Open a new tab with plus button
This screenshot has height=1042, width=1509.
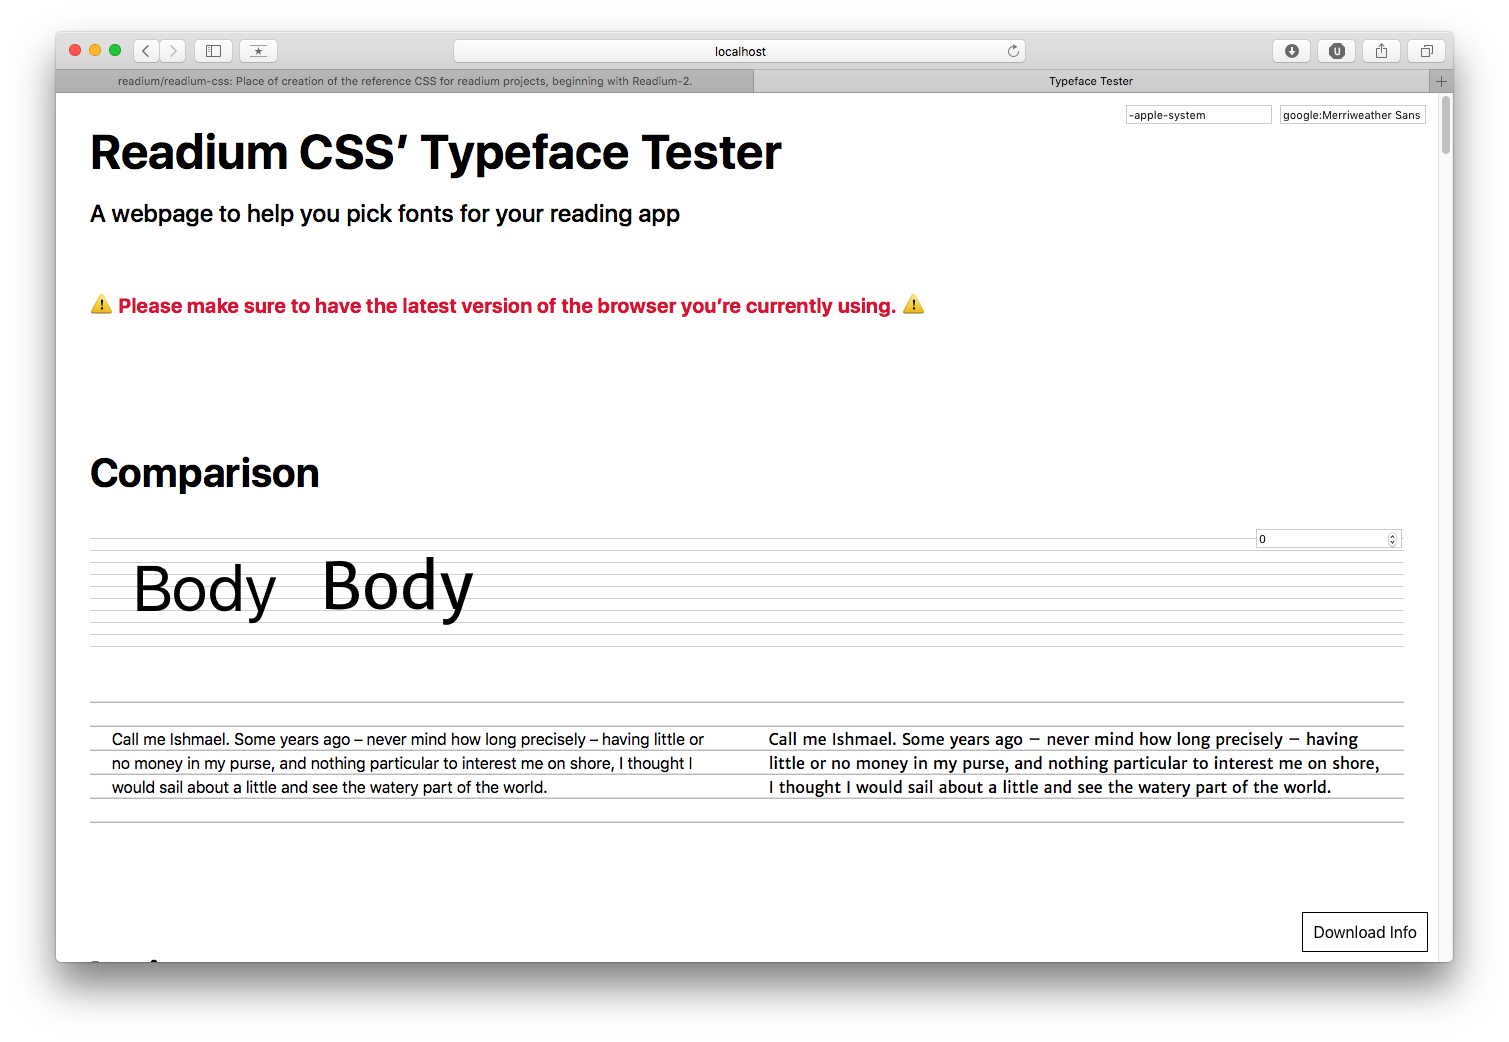1441,81
